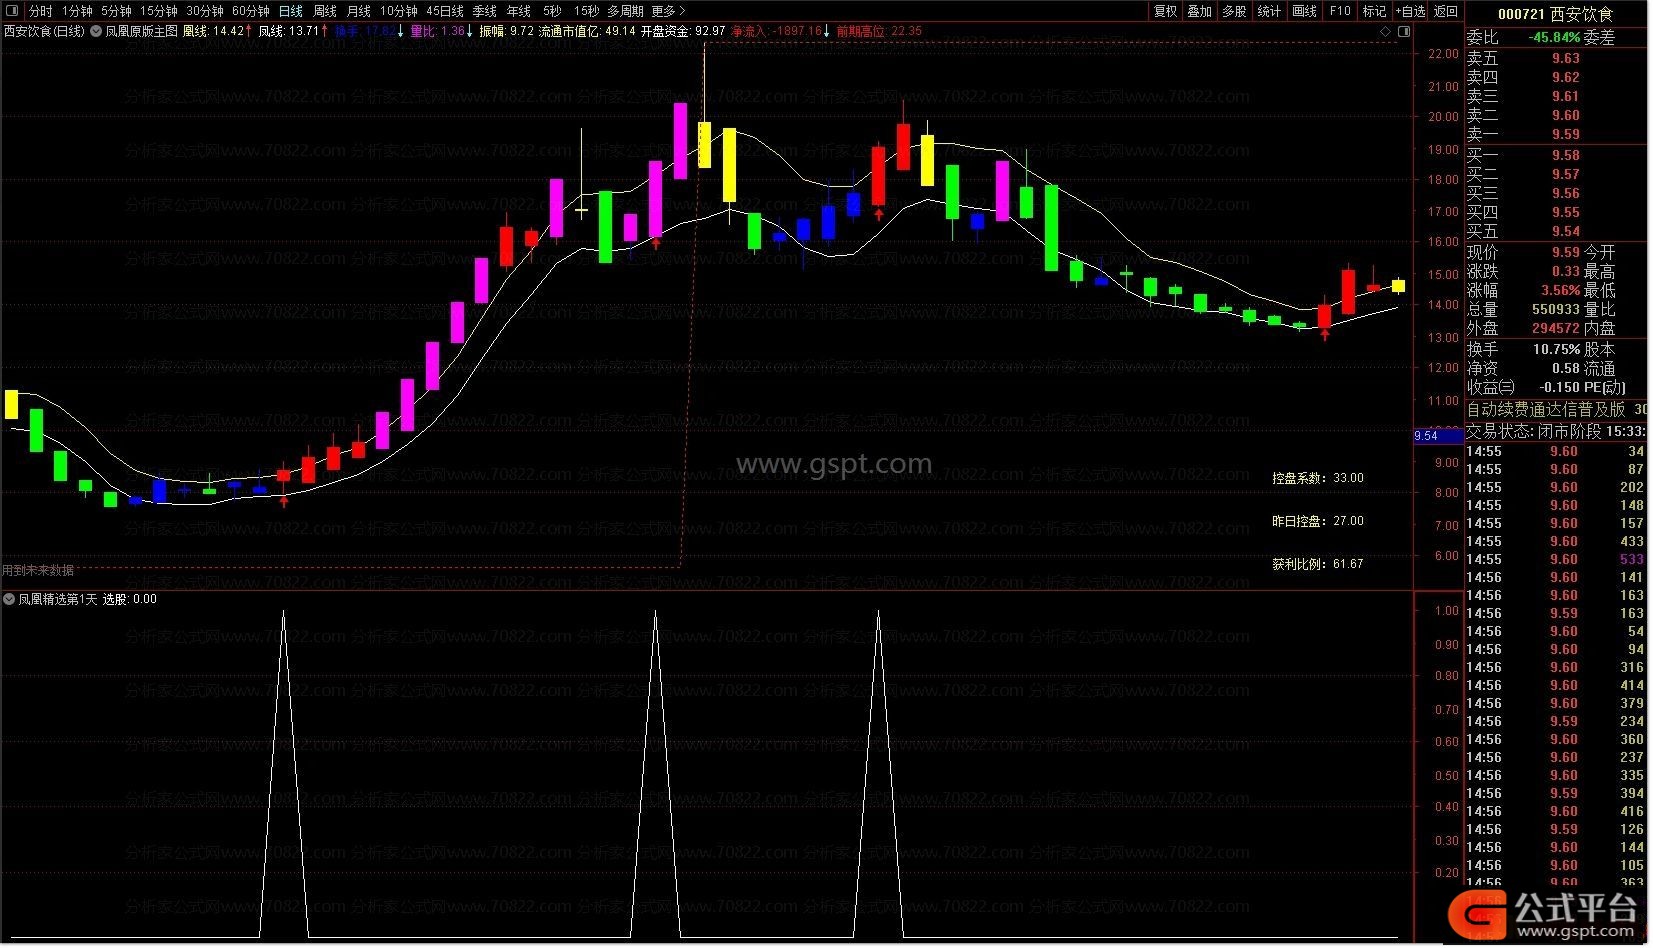Select the 10分钟 period
The width and height of the screenshot is (1653, 948).
pyautogui.click(x=398, y=11)
